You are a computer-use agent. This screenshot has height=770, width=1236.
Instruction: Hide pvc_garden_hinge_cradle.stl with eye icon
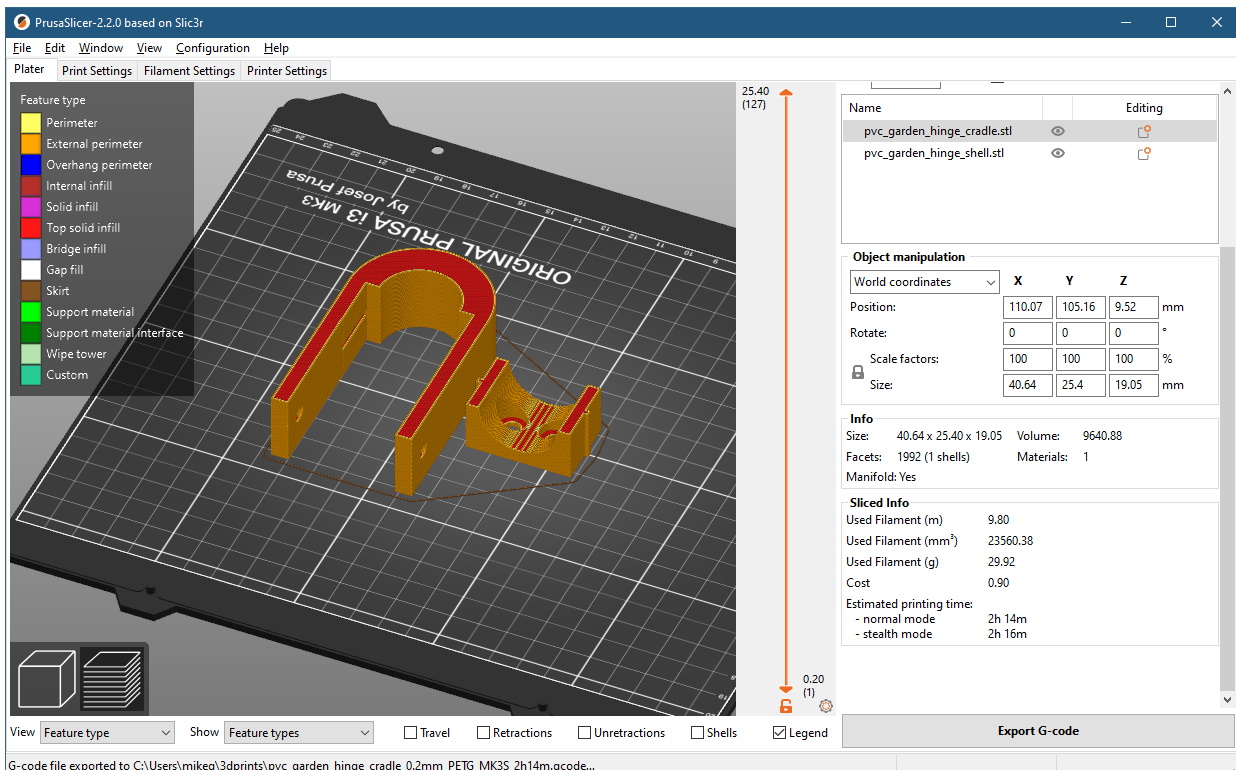pyautogui.click(x=1057, y=131)
